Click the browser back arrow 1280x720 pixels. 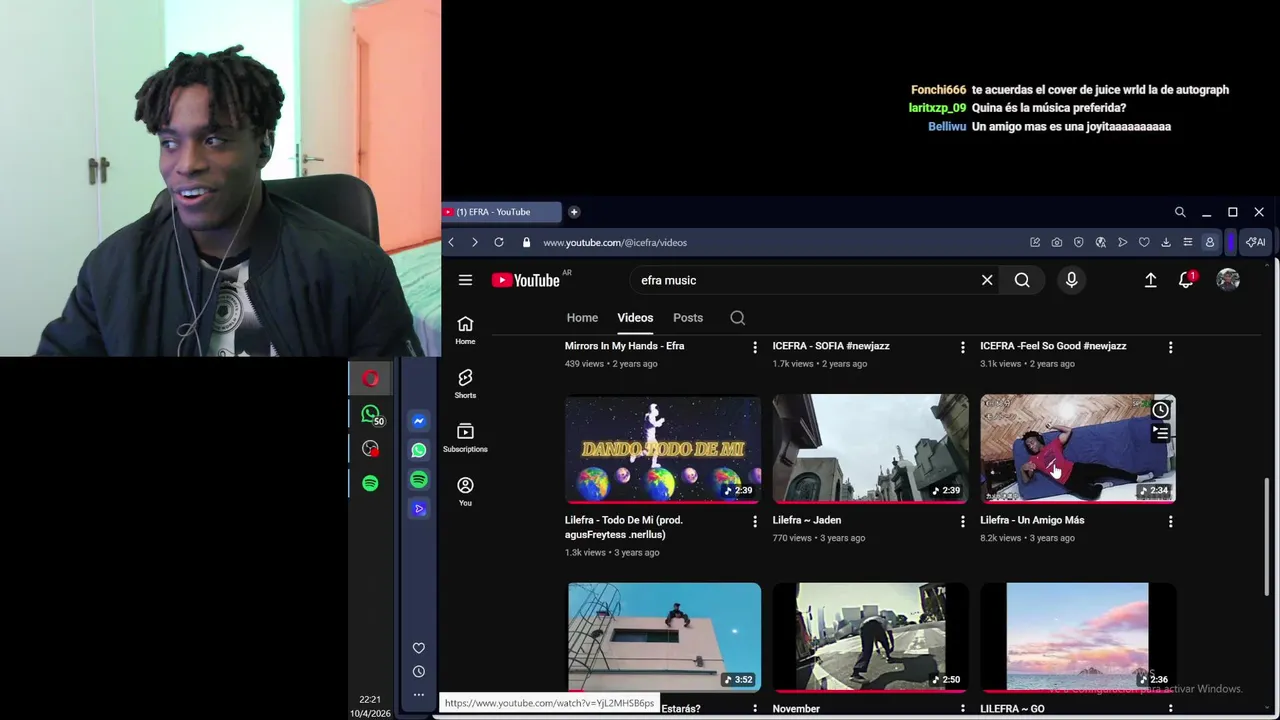tap(451, 242)
